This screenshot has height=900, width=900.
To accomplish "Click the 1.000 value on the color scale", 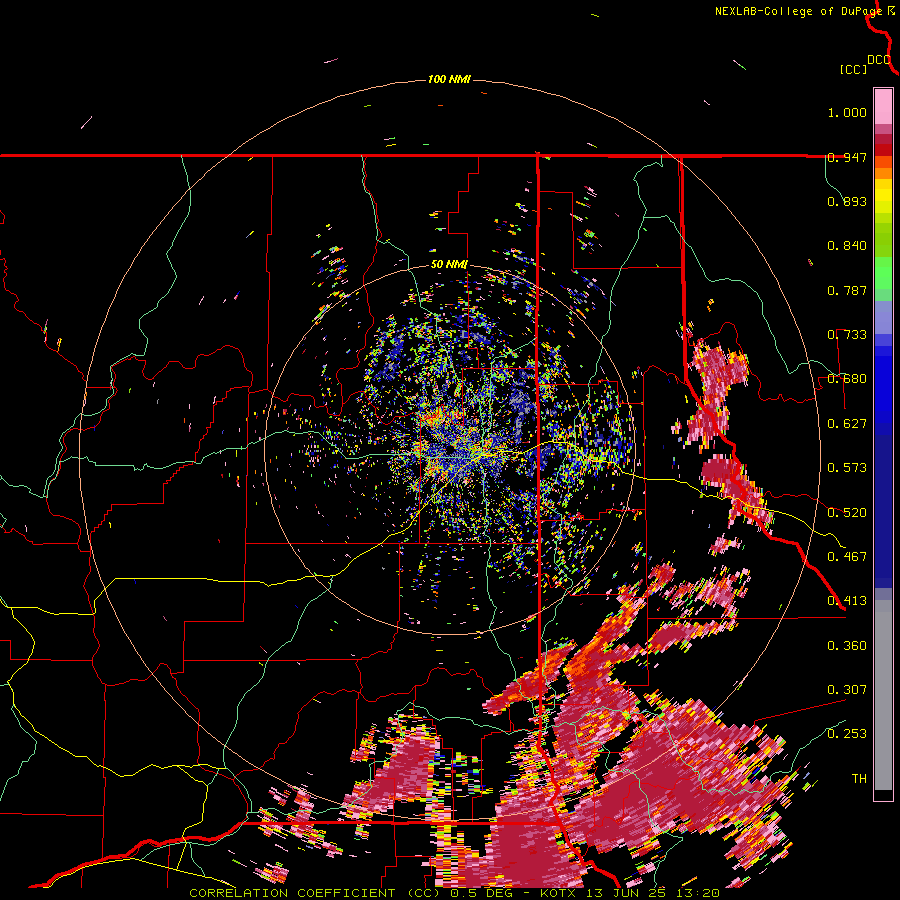I will coord(847,112).
